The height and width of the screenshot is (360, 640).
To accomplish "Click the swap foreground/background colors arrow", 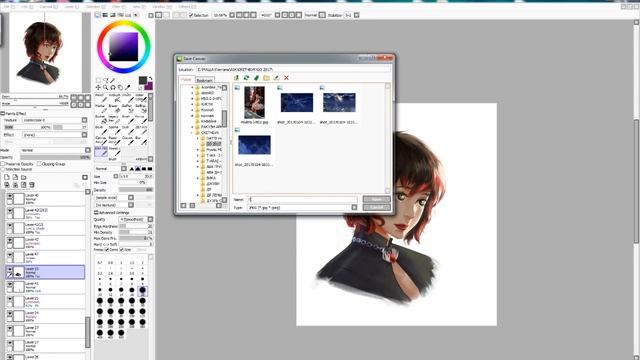I will click(x=150, y=78).
